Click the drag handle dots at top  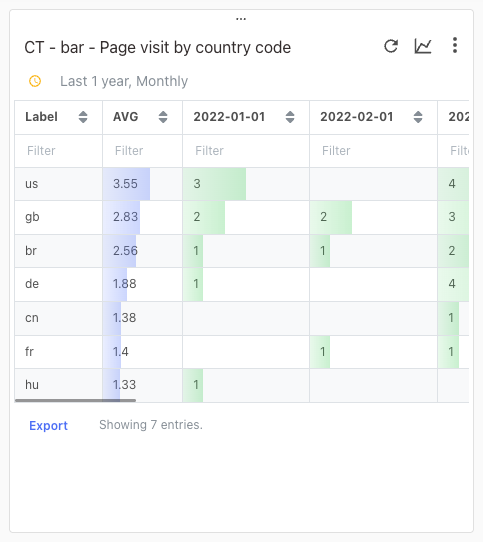click(241, 19)
